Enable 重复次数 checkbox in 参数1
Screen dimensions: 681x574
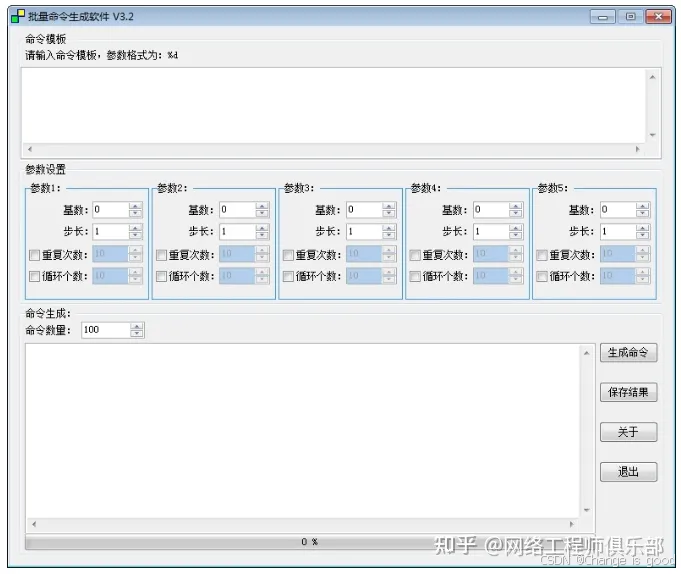pyautogui.click(x=34, y=255)
